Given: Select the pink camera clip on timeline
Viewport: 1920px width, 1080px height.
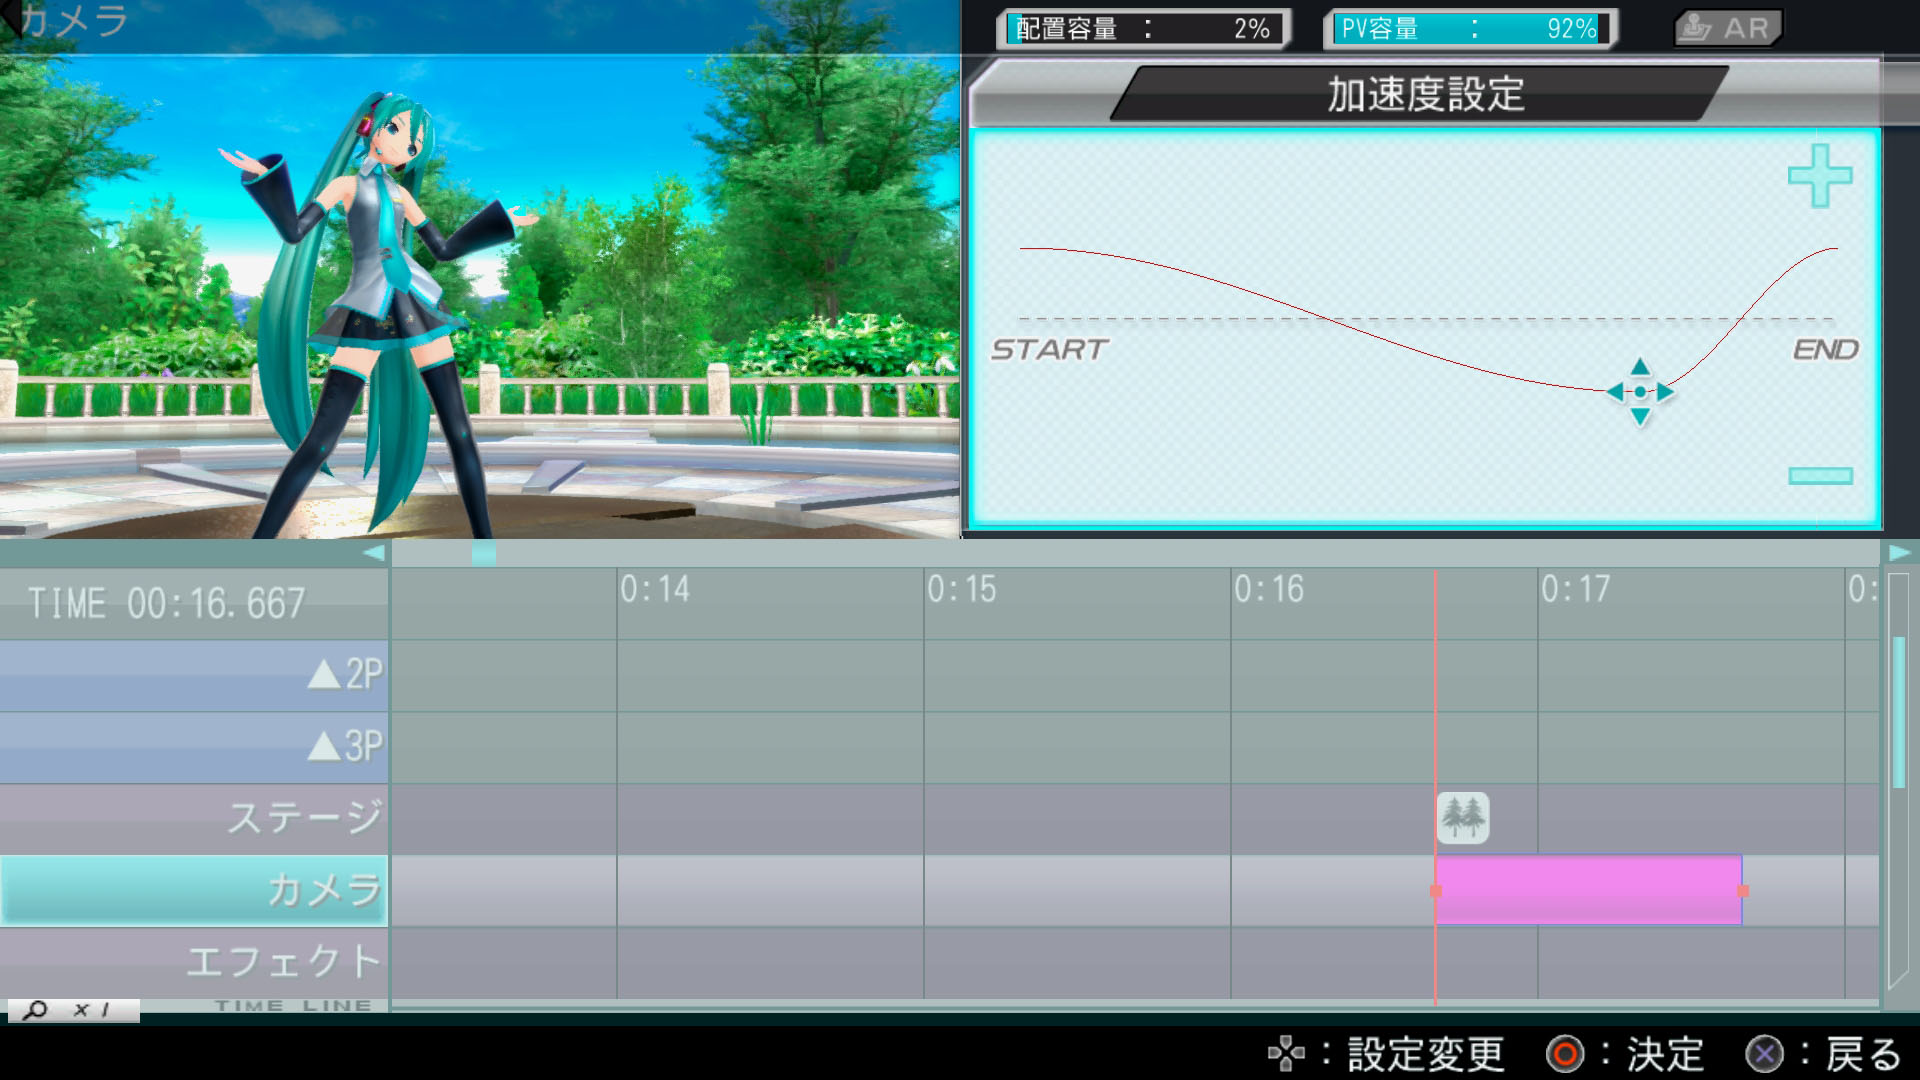Looking at the screenshot, I should coord(1588,890).
